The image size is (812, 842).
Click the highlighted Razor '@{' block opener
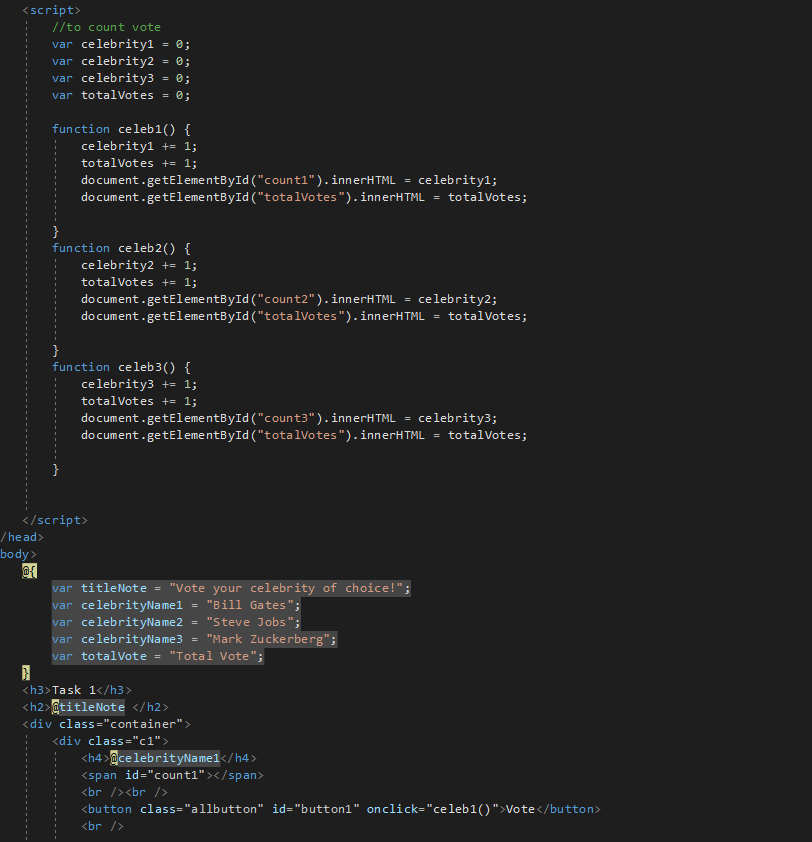click(30, 571)
